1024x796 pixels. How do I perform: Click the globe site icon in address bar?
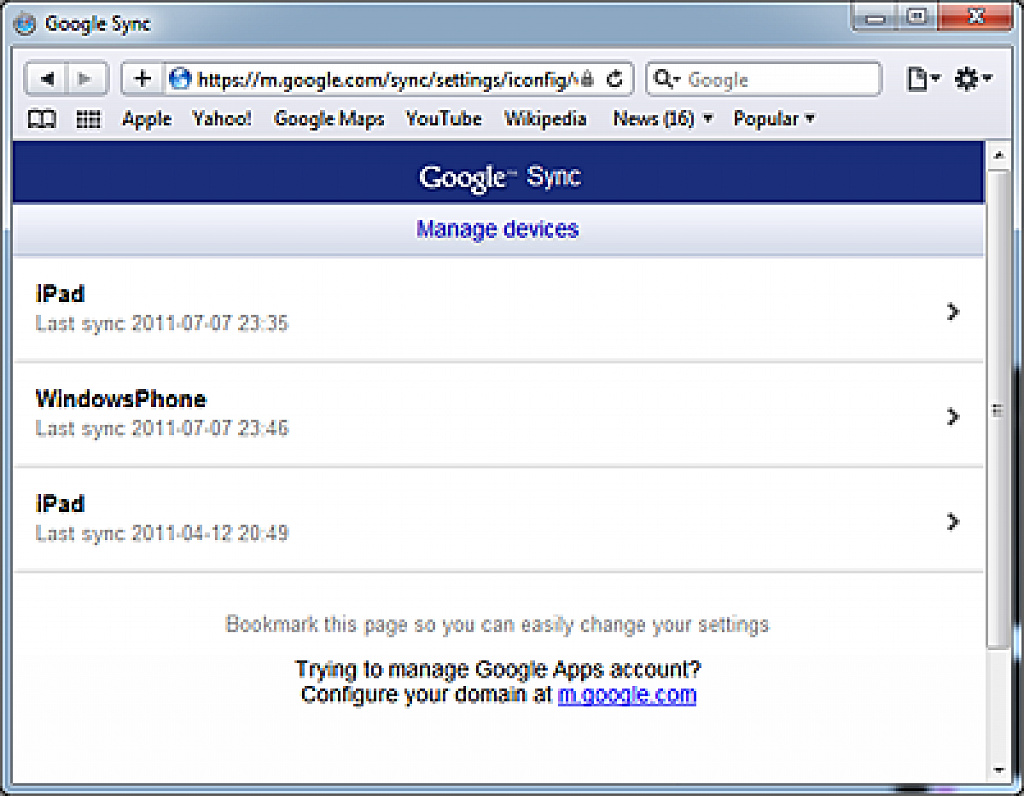click(x=180, y=79)
